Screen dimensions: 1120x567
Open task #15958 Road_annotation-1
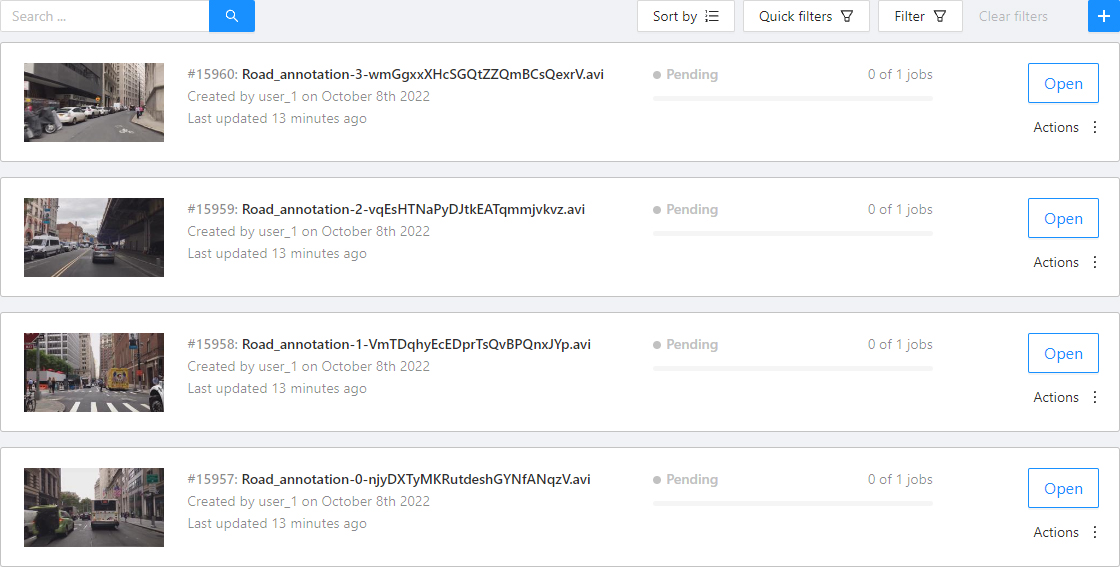pos(1062,354)
